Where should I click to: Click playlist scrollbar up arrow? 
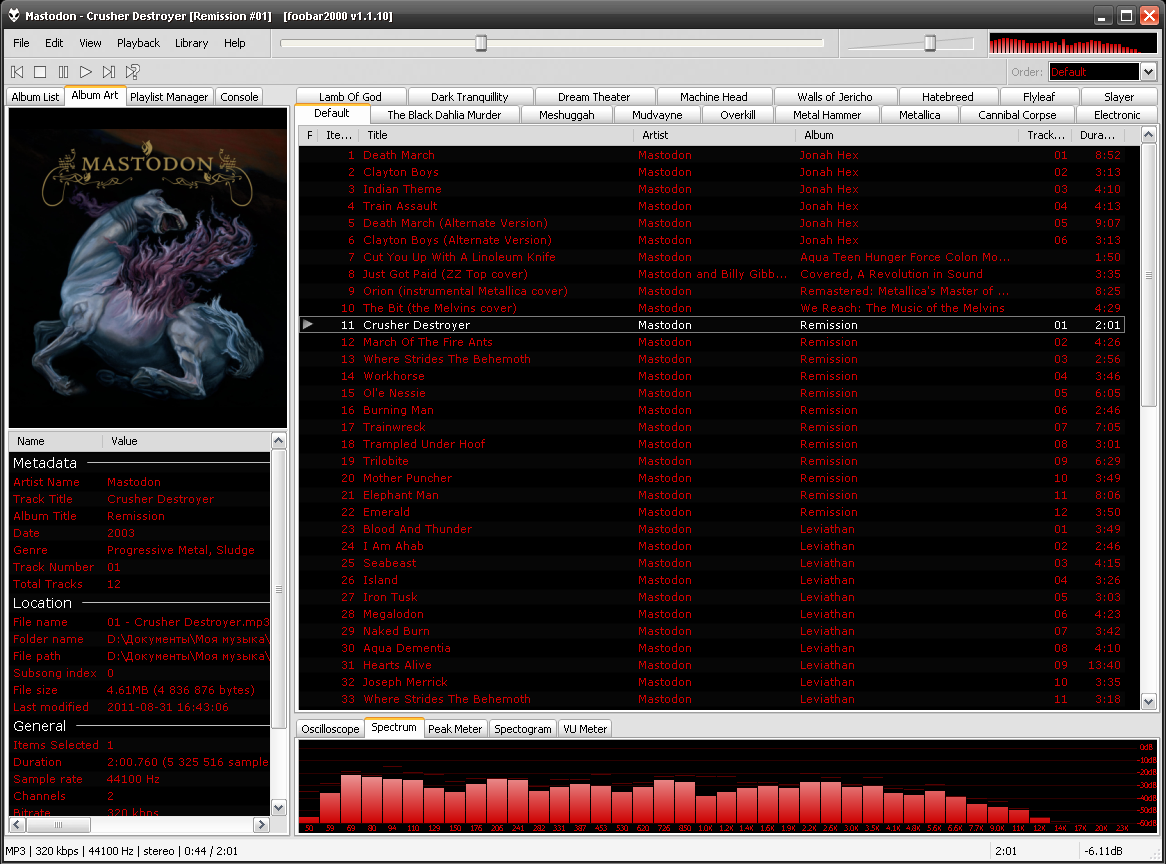1149,135
